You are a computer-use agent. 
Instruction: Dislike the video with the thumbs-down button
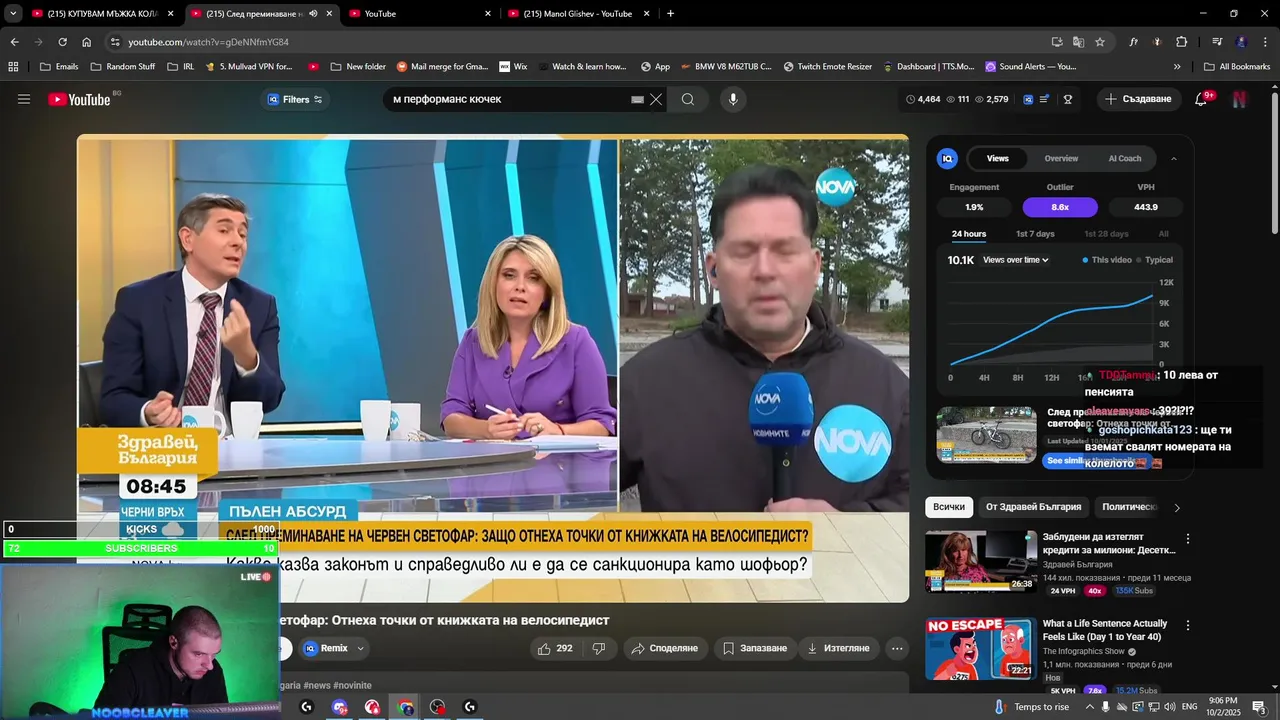pyautogui.click(x=599, y=648)
